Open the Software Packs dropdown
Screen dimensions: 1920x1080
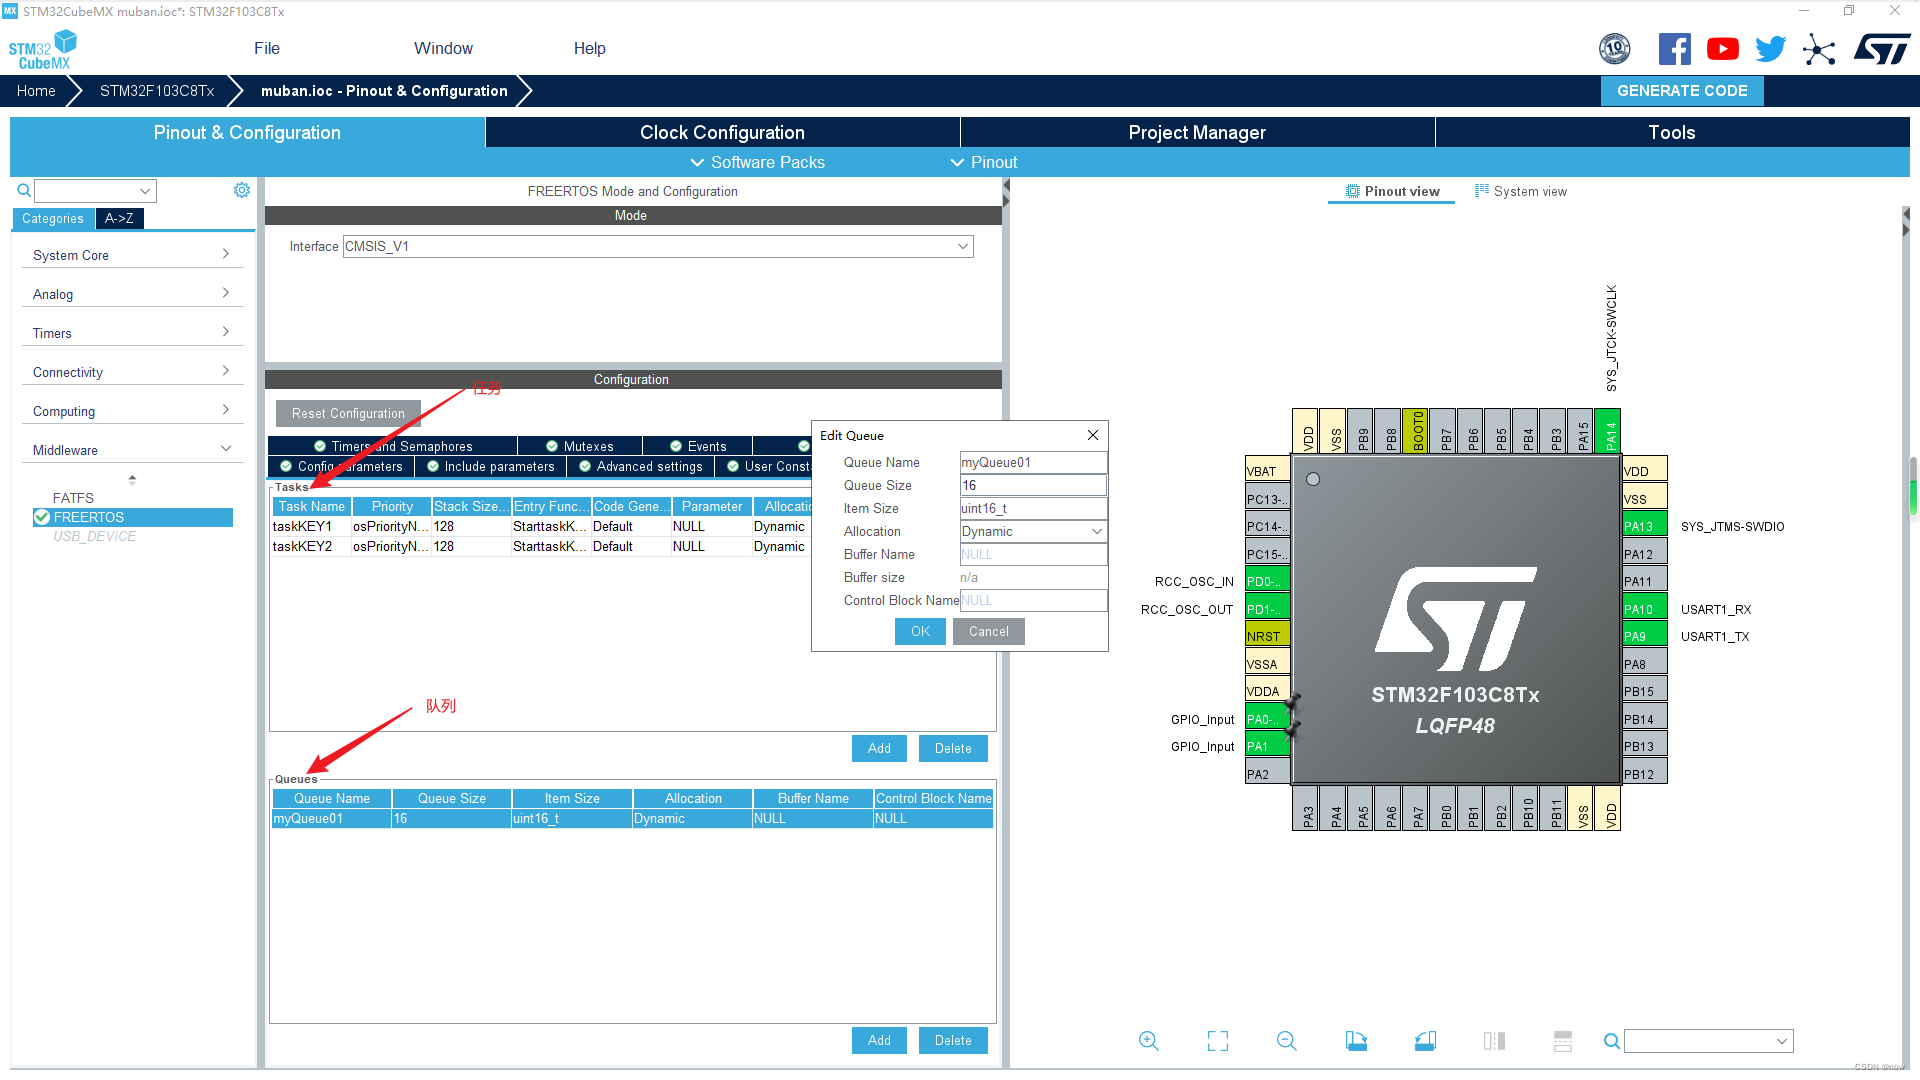point(757,162)
